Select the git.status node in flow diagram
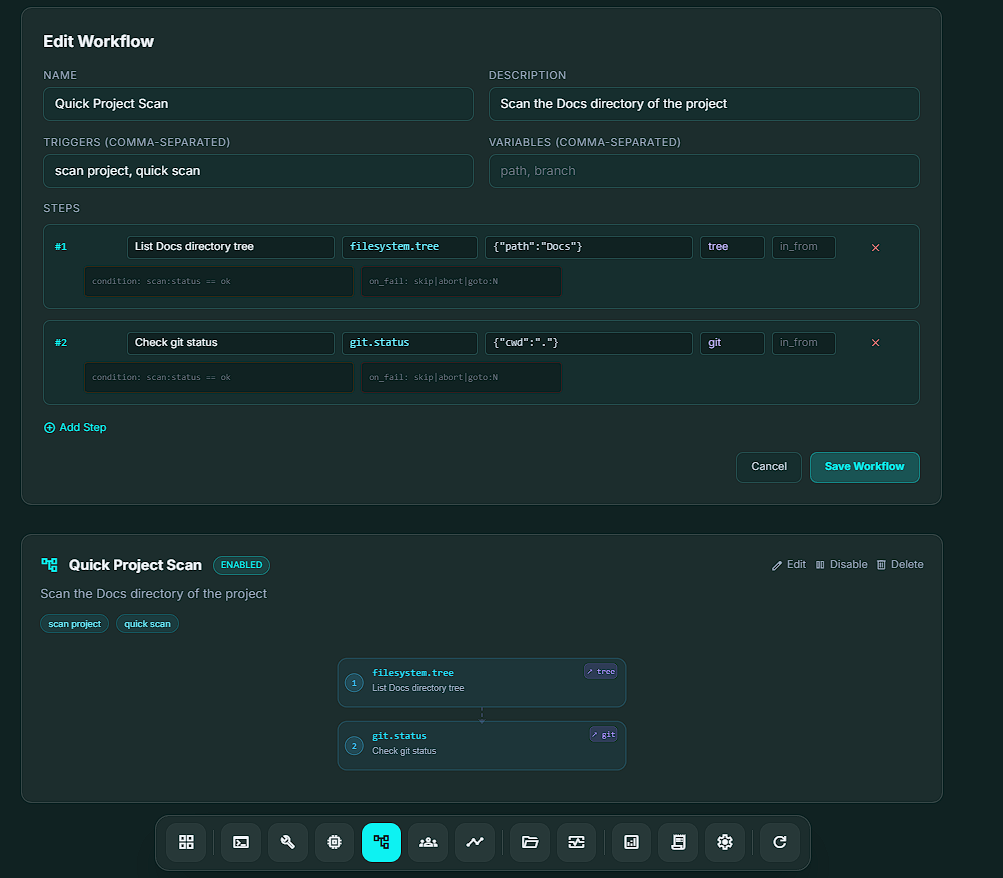The width and height of the screenshot is (1003, 878). tap(481, 745)
